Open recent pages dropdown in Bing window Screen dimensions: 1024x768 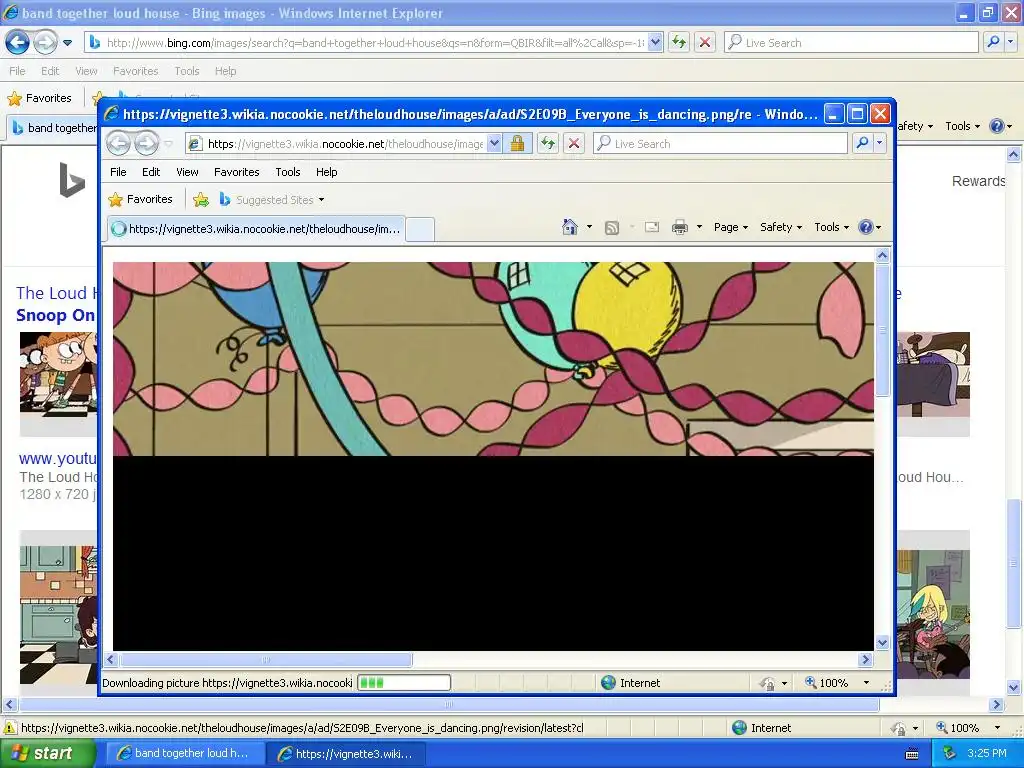click(x=67, y=43)
